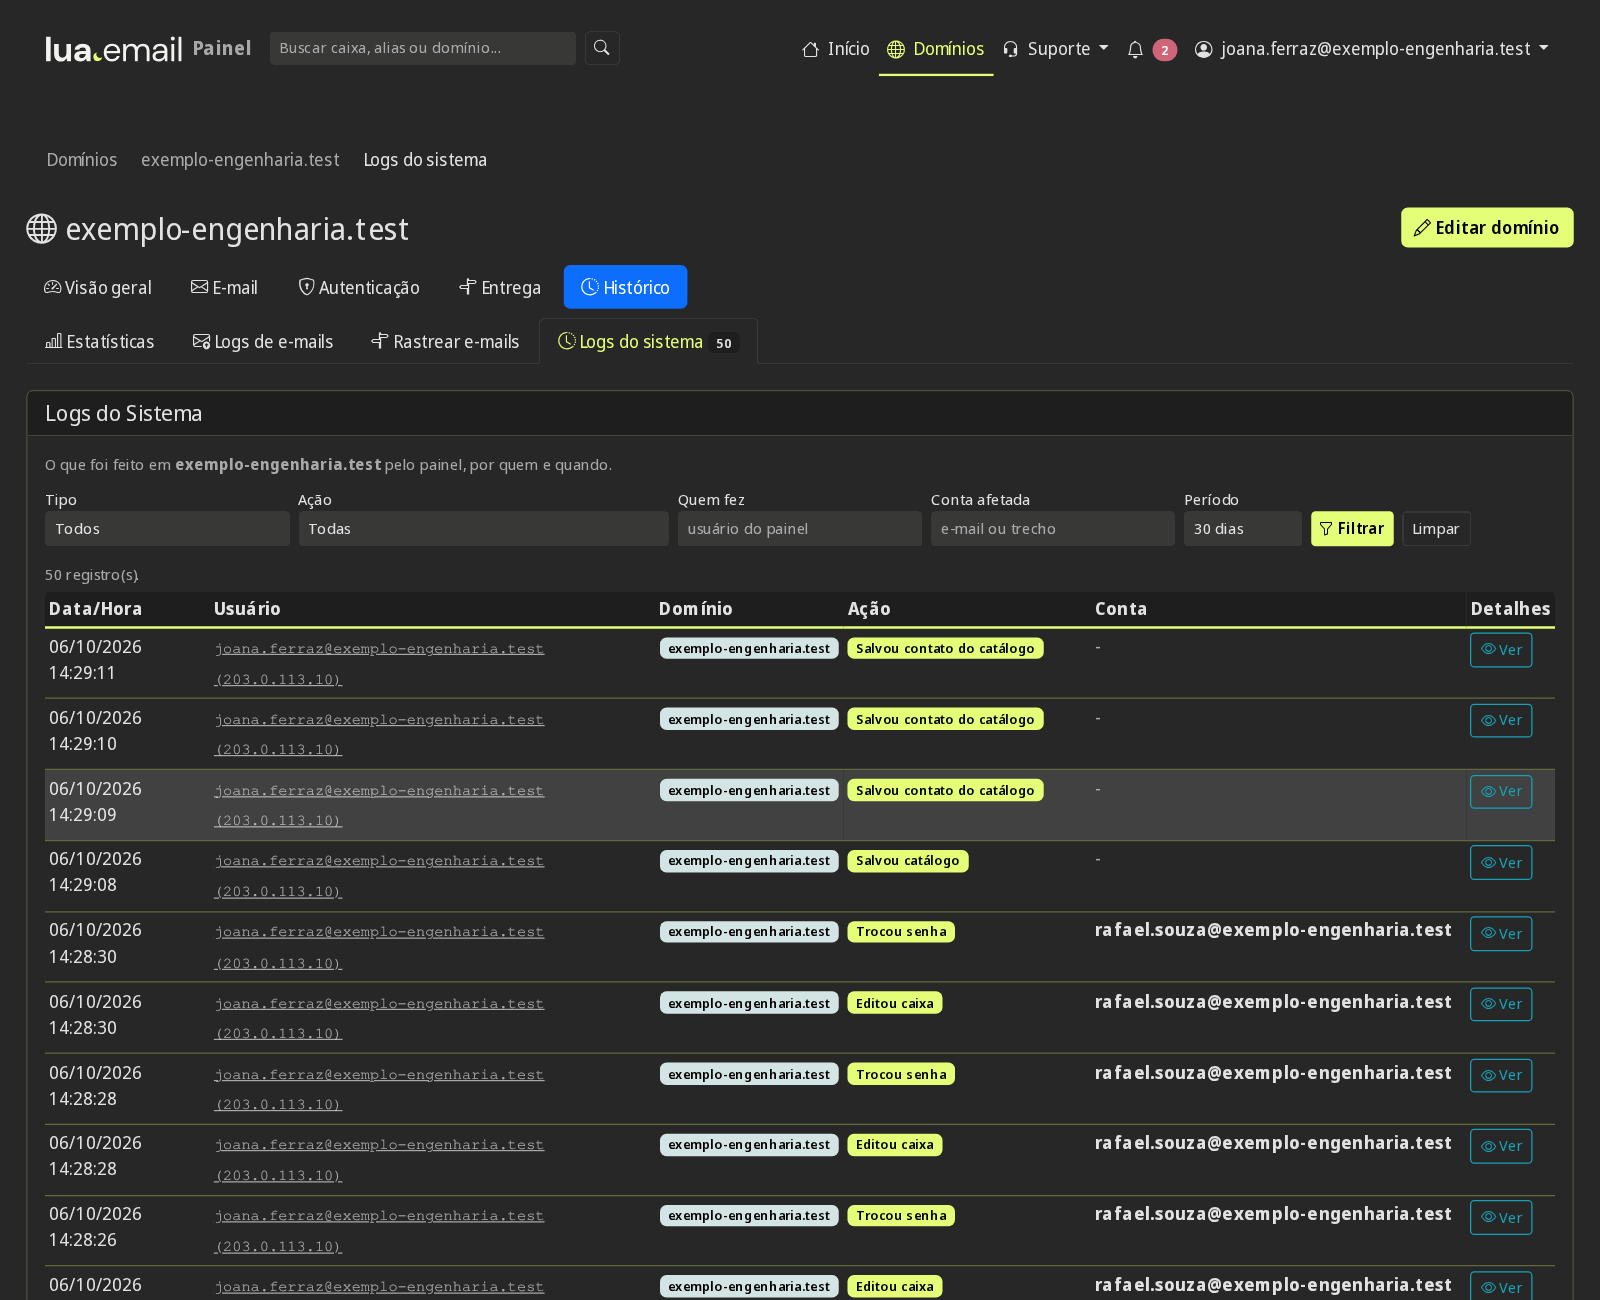Open the Período dropdown showing 30 dias
Screen dimensions: 1600x1300
point(1243,529)
